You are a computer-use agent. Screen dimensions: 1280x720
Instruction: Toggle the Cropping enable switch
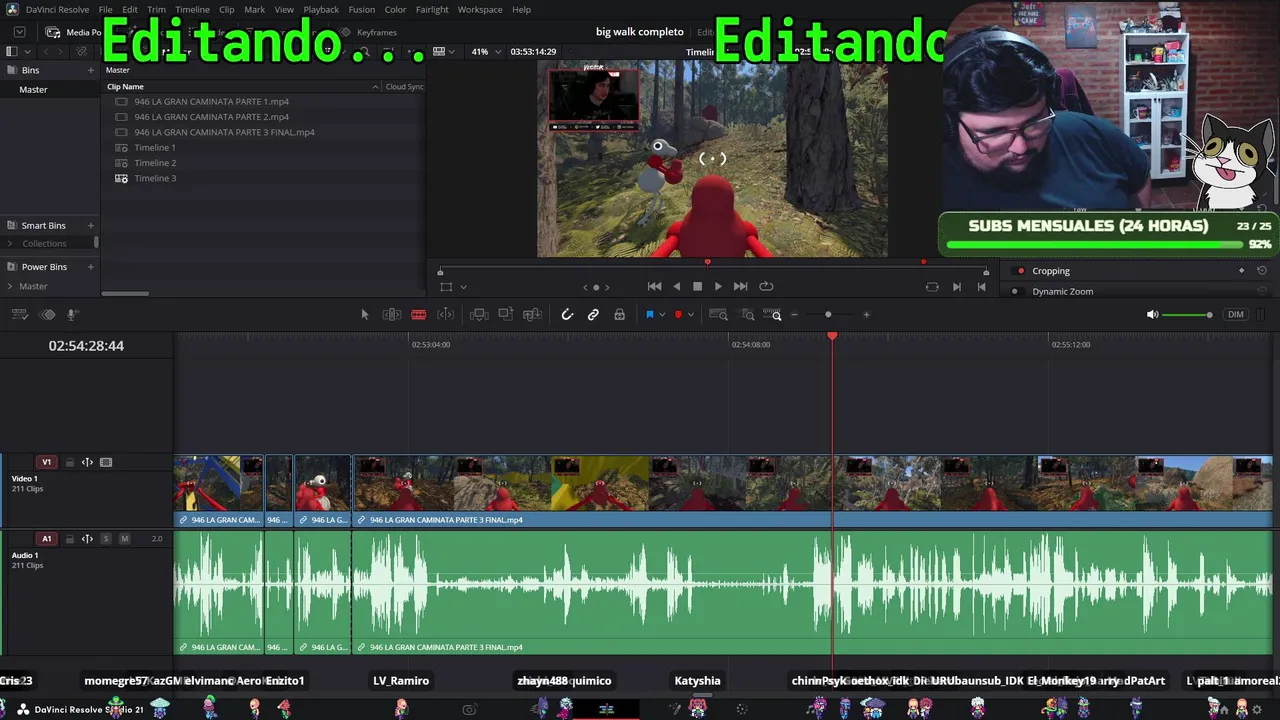click(1020, 271)
